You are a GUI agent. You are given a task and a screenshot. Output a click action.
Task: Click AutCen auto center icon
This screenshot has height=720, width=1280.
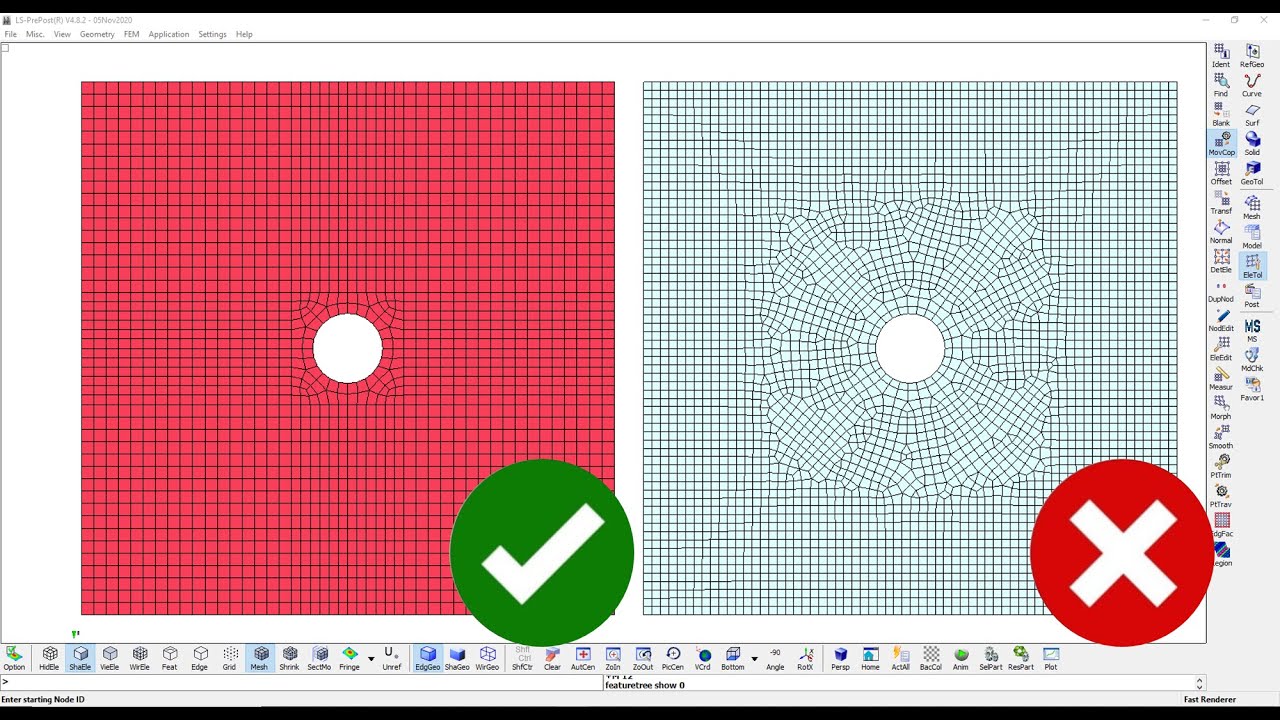(583, 658)
